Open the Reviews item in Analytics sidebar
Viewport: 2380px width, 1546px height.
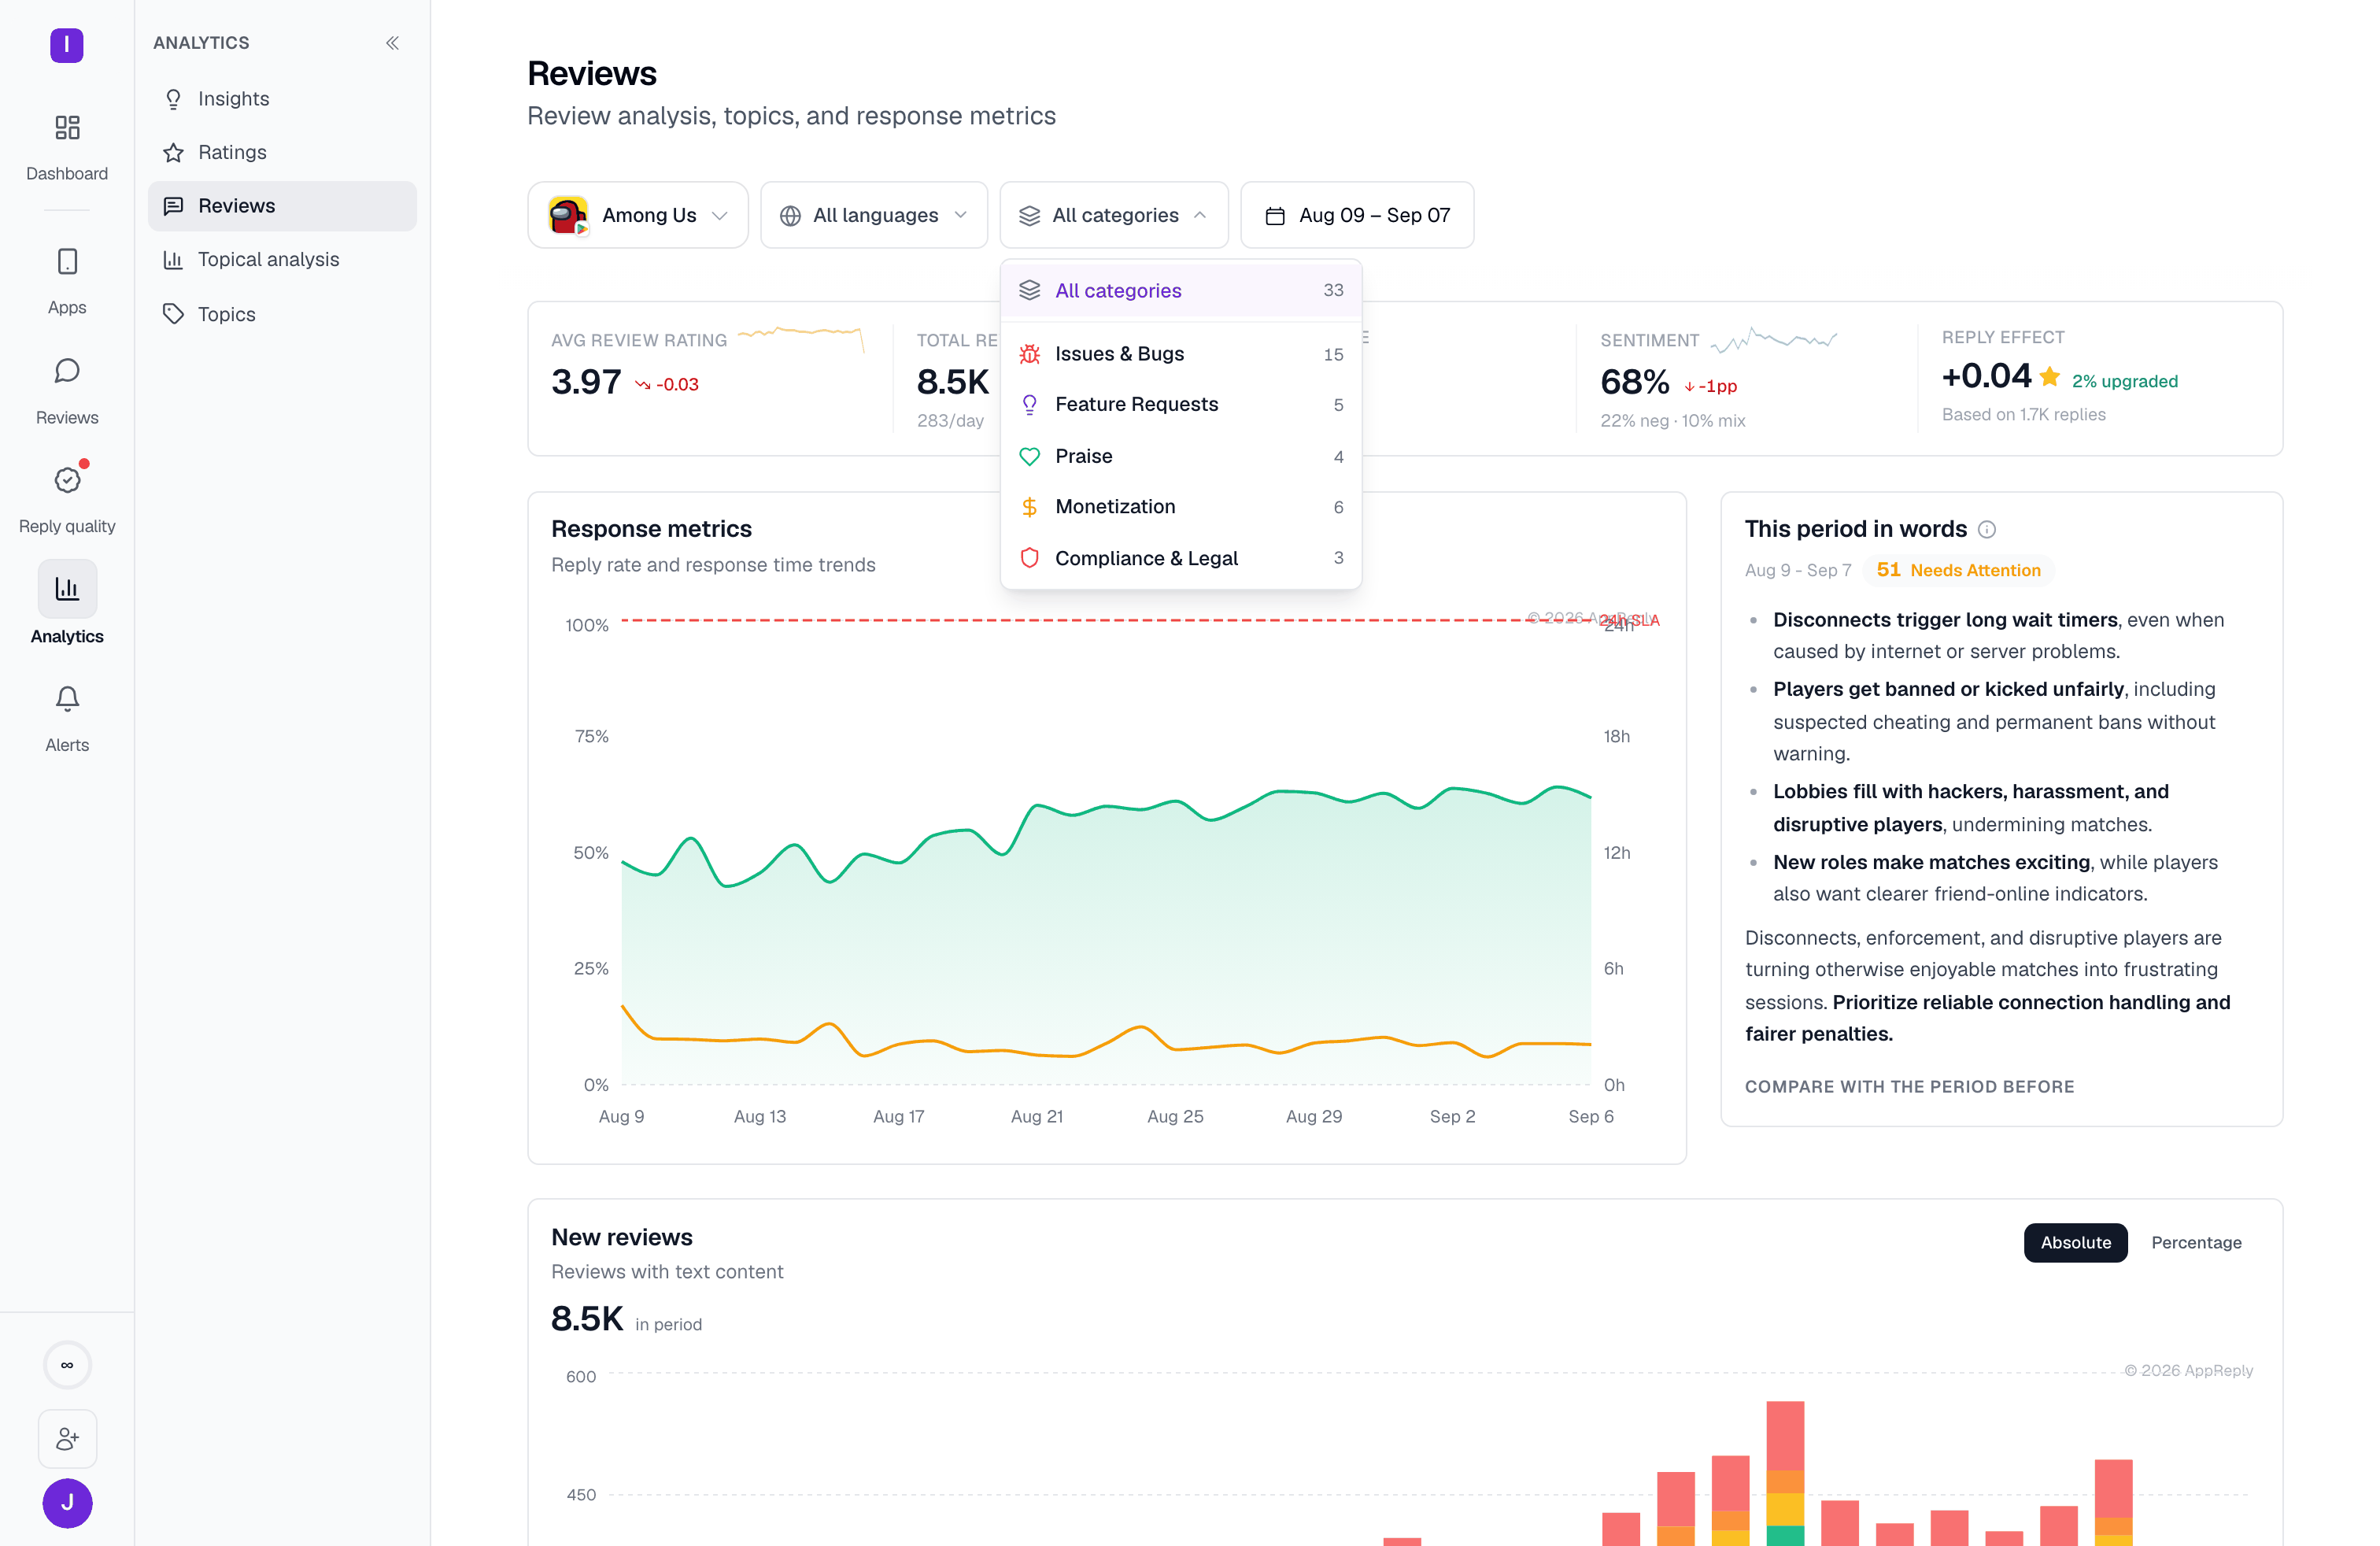click(282, 206)
